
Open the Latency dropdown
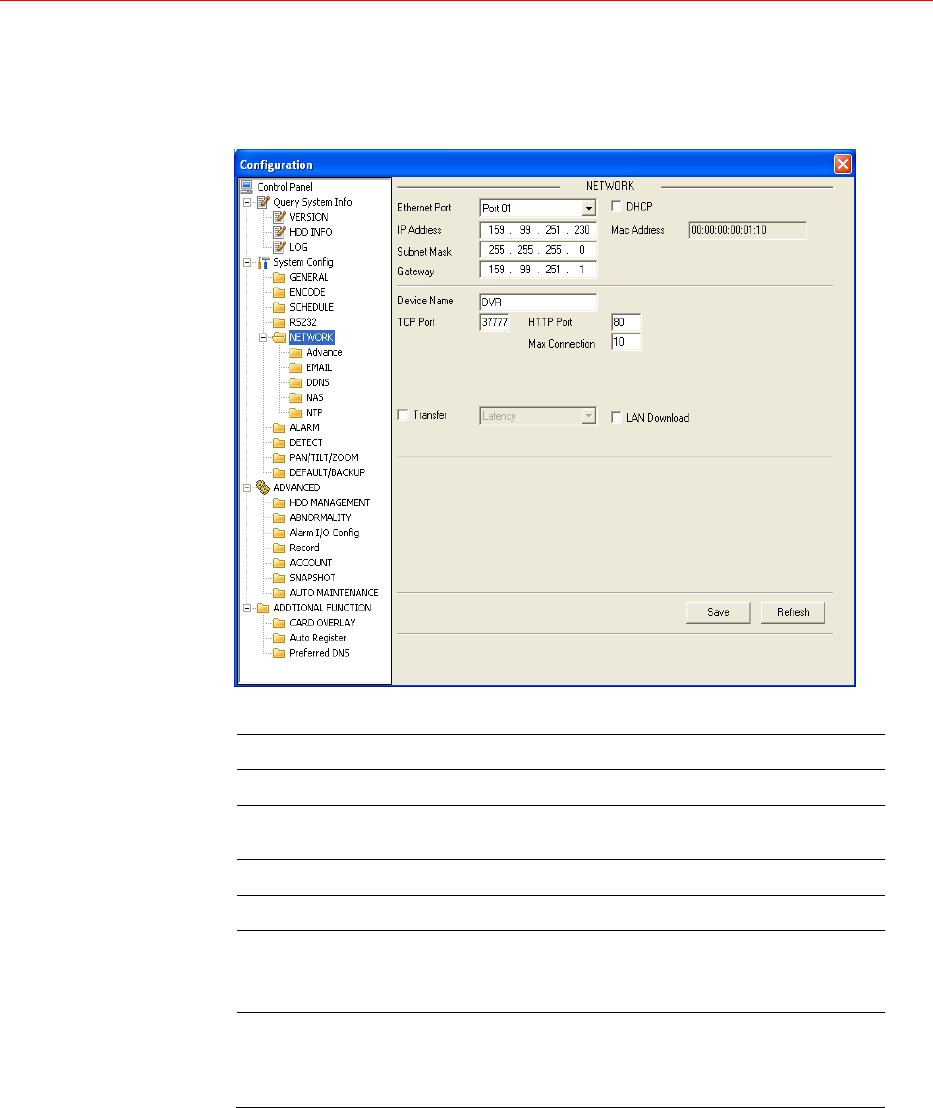pos(588,416)
